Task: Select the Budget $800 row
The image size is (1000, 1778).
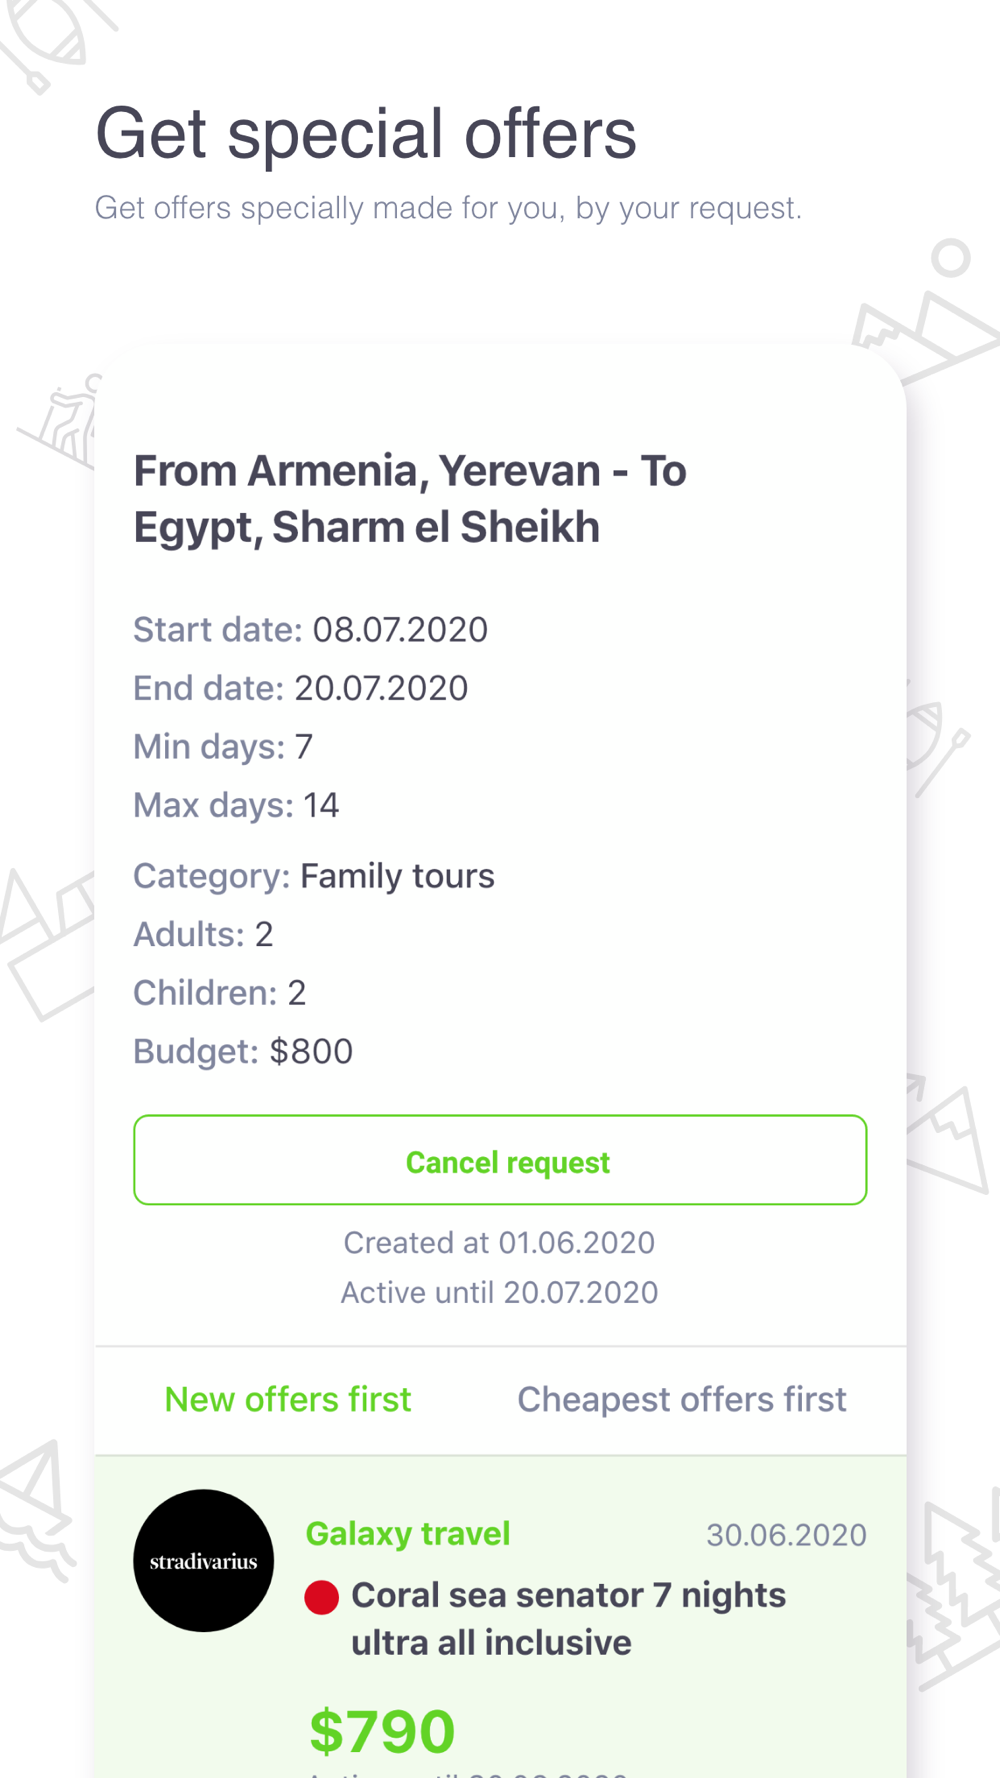Action: pyautogui.click(x=243, y=1051)
